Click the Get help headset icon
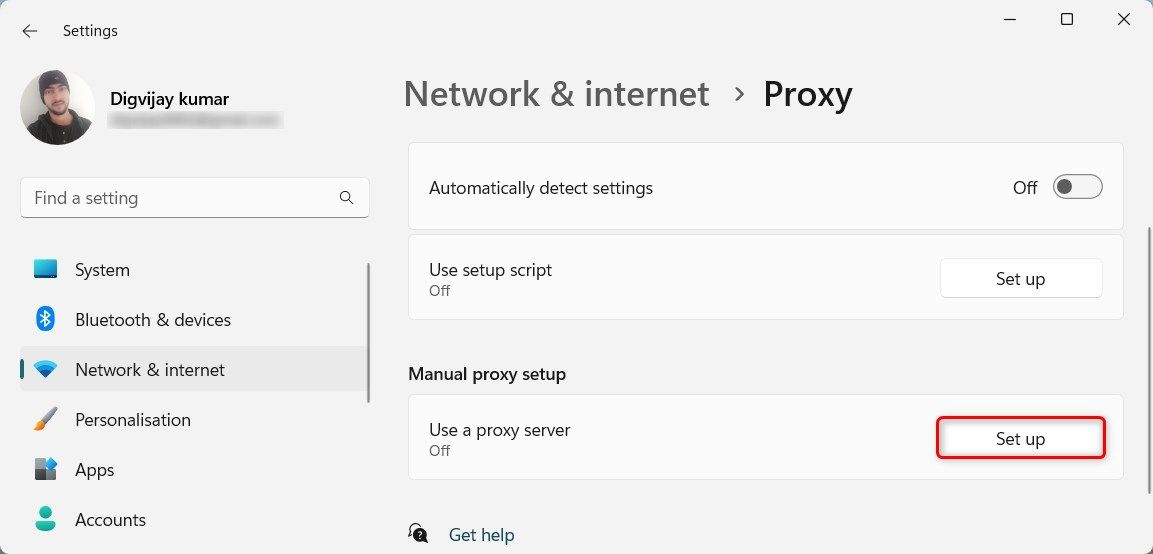1153x554 pixels. pyautogui.click(x=420, y=535)
